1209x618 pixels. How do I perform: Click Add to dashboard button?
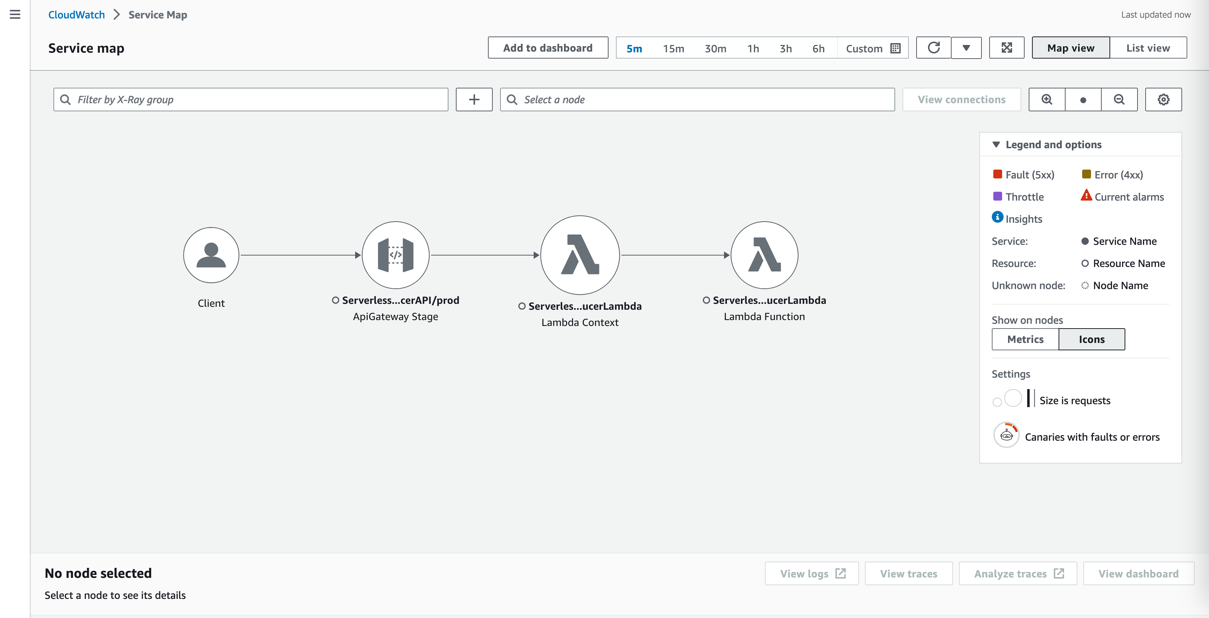[547, 48]
